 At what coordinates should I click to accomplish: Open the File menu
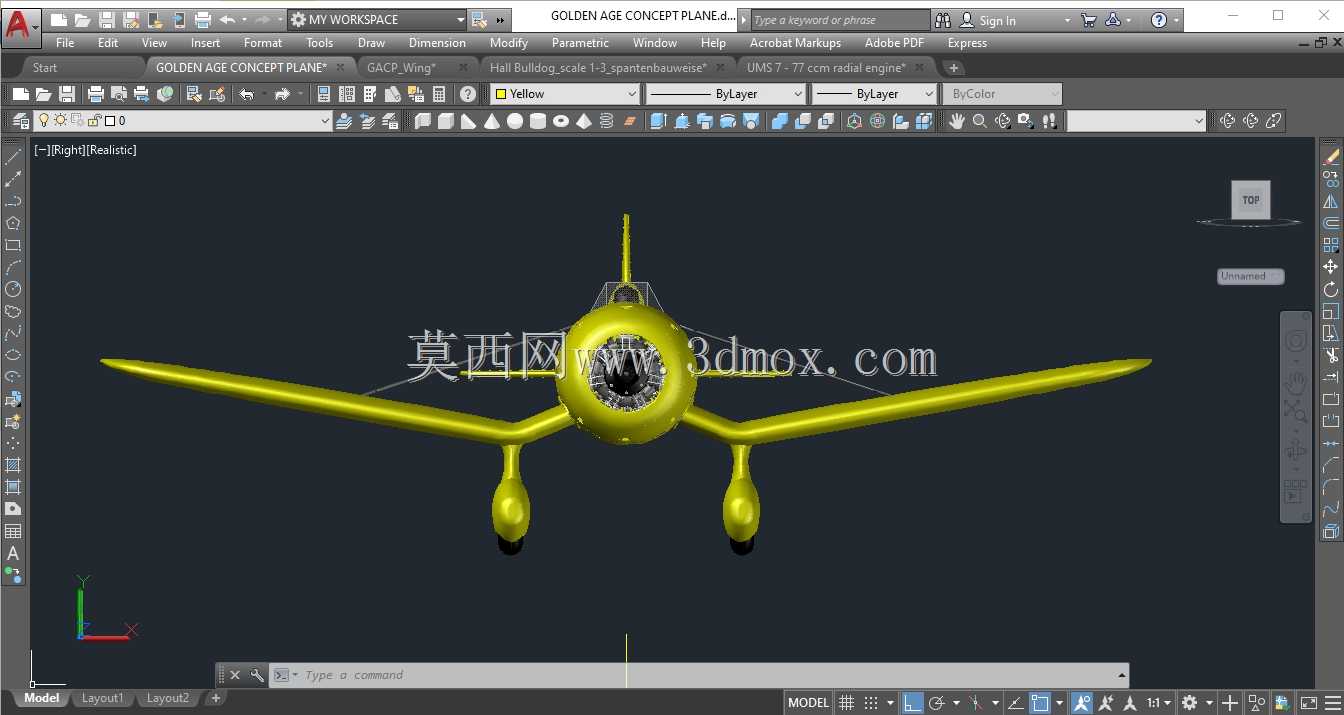(x=65, y=43)
